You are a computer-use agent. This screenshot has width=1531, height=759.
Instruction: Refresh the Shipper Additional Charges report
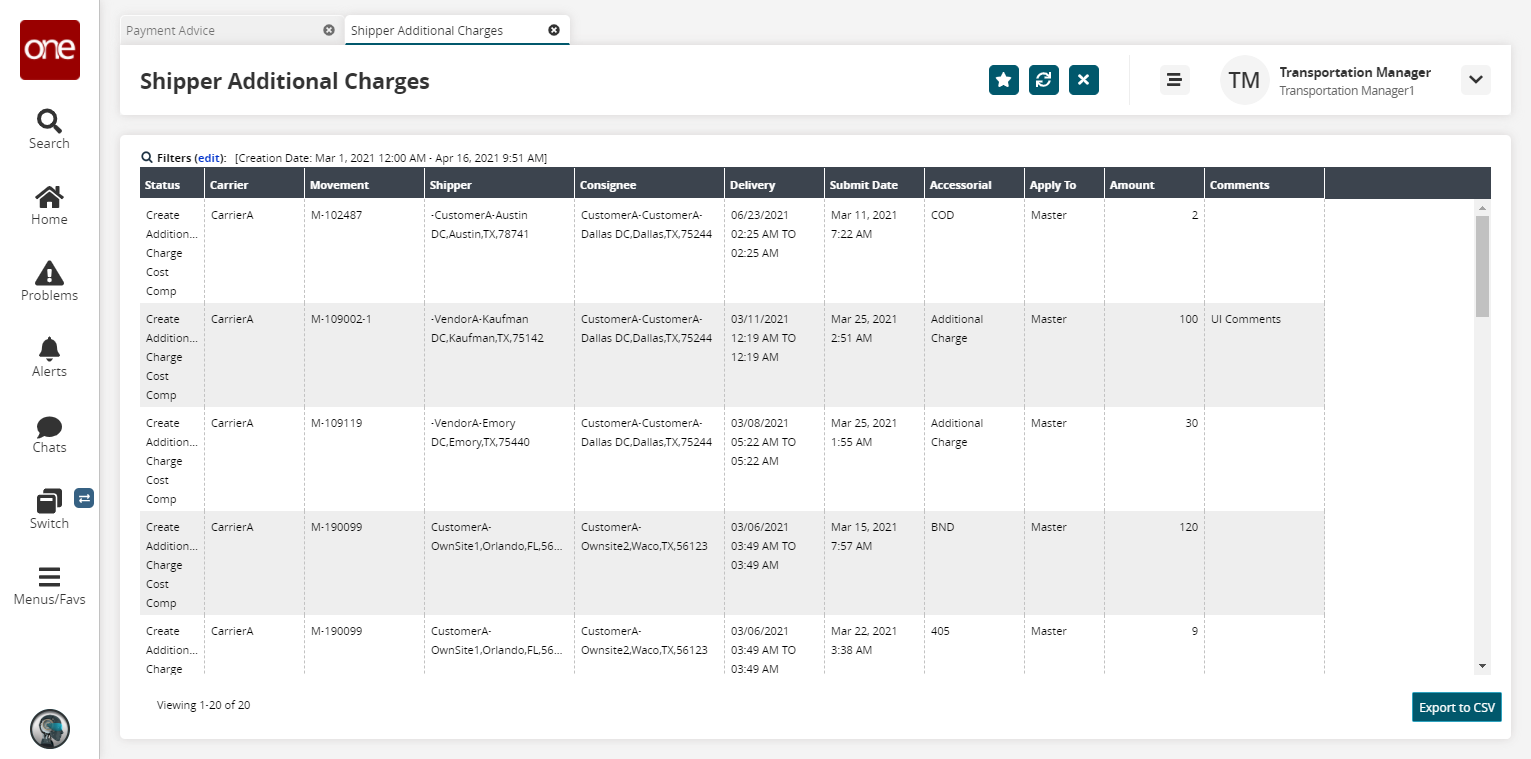pyautogui.click(x=1044, y=80)
